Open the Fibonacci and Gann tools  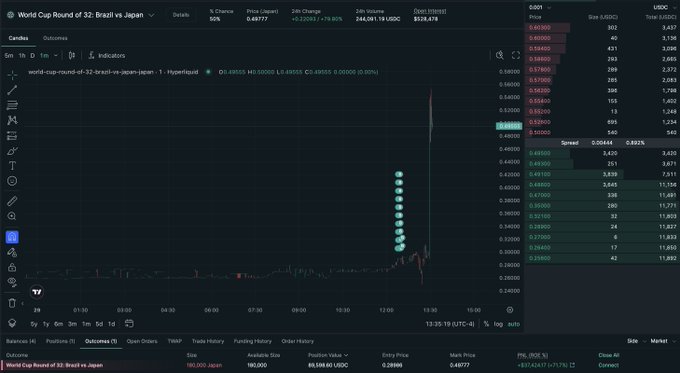(12, 105)
